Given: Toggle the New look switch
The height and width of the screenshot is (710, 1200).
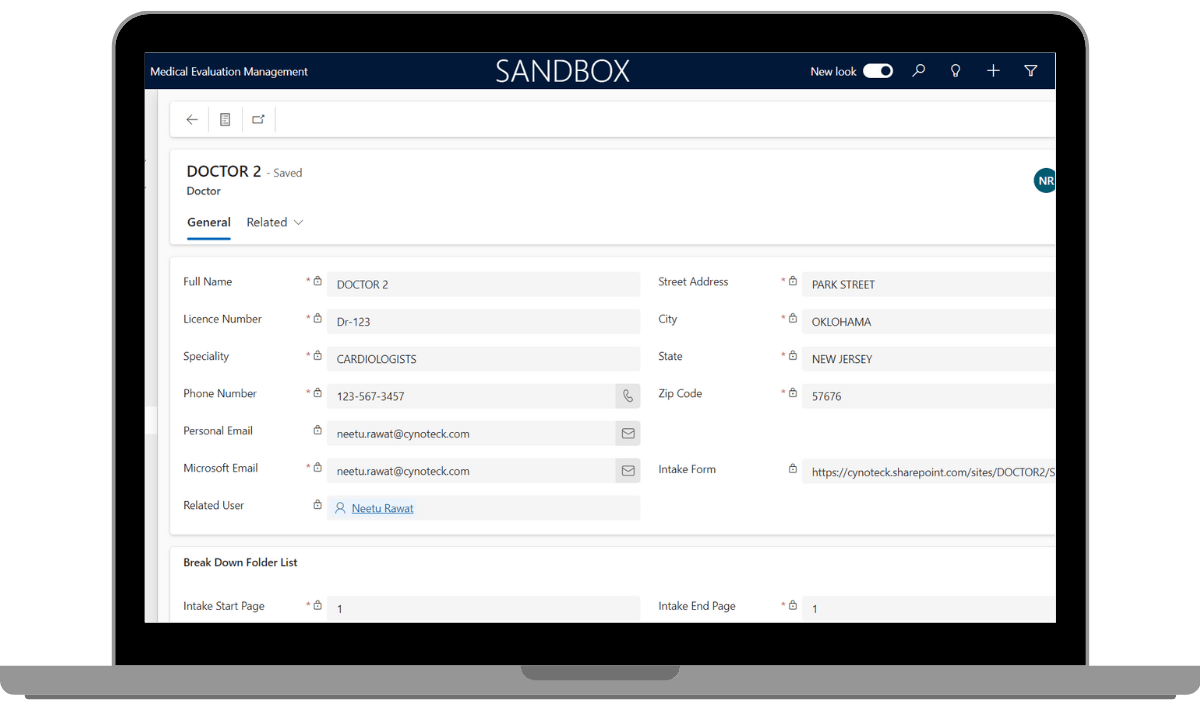Looking at the screenshot, I should point(878,71).
